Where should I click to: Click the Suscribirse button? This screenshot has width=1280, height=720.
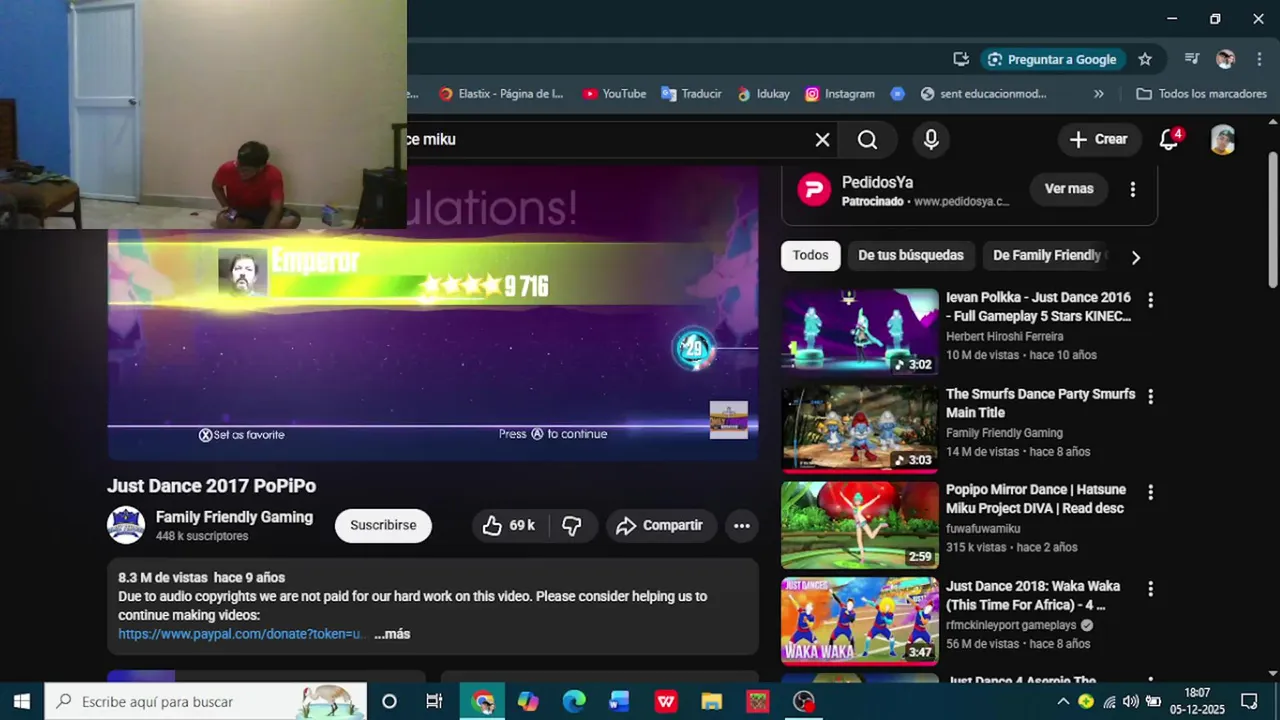tap(383, 526)
